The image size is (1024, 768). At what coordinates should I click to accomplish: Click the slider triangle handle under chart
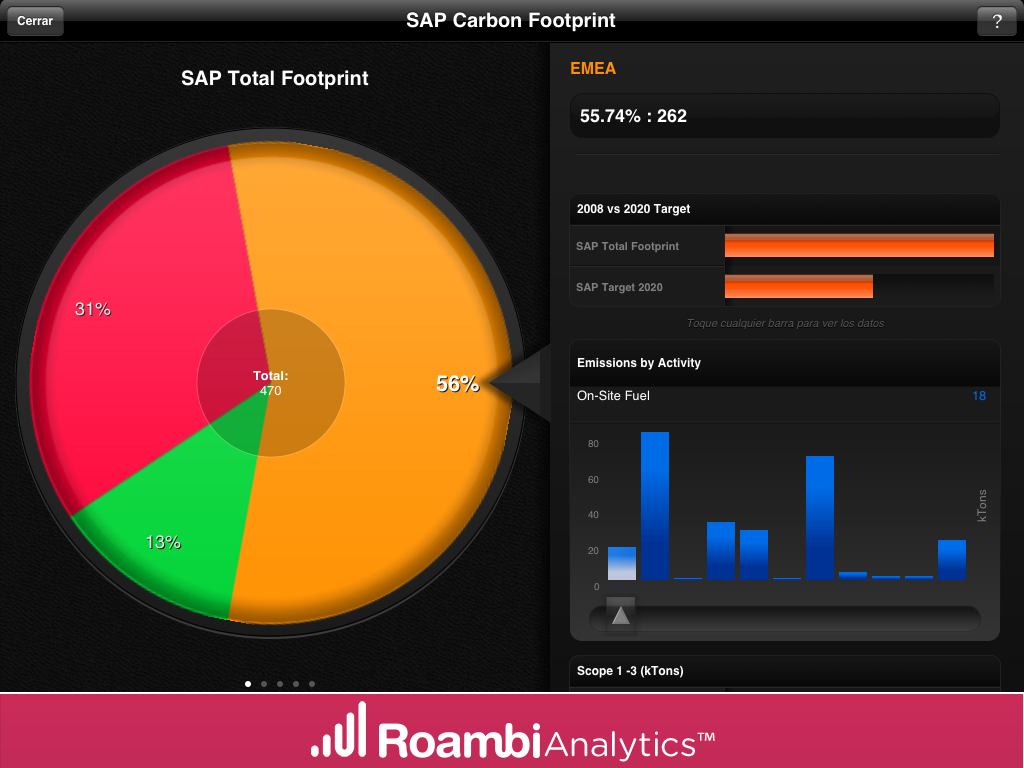[621, 615]
